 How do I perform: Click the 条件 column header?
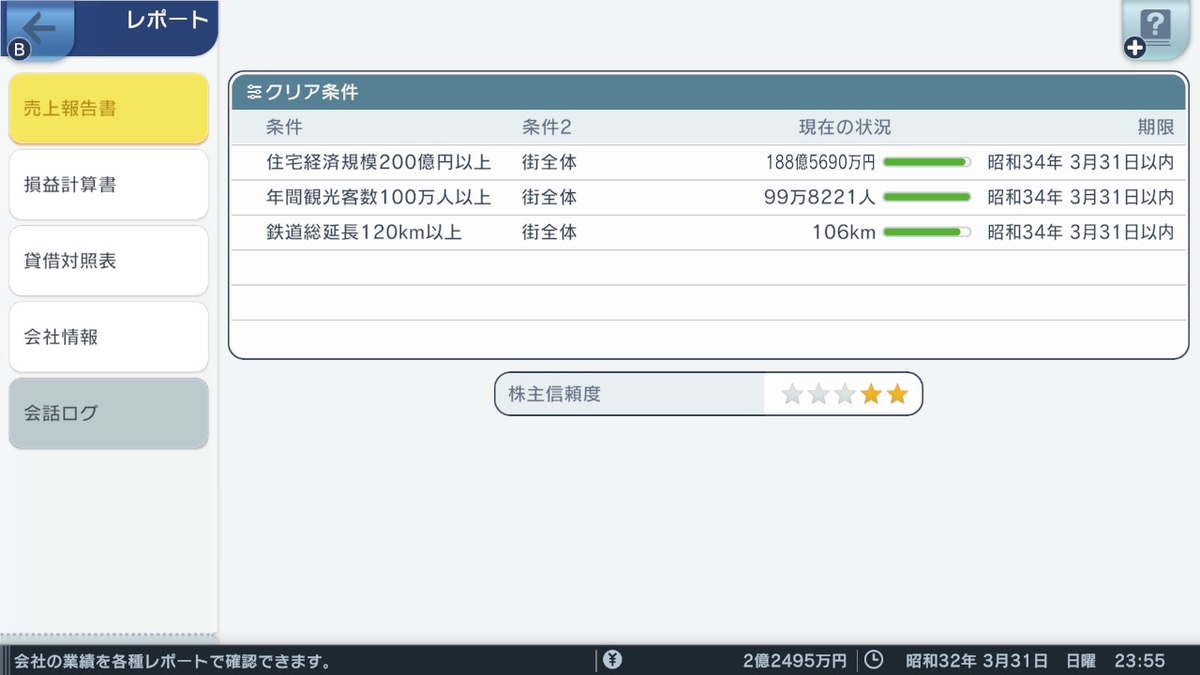(x=284, y=127)
